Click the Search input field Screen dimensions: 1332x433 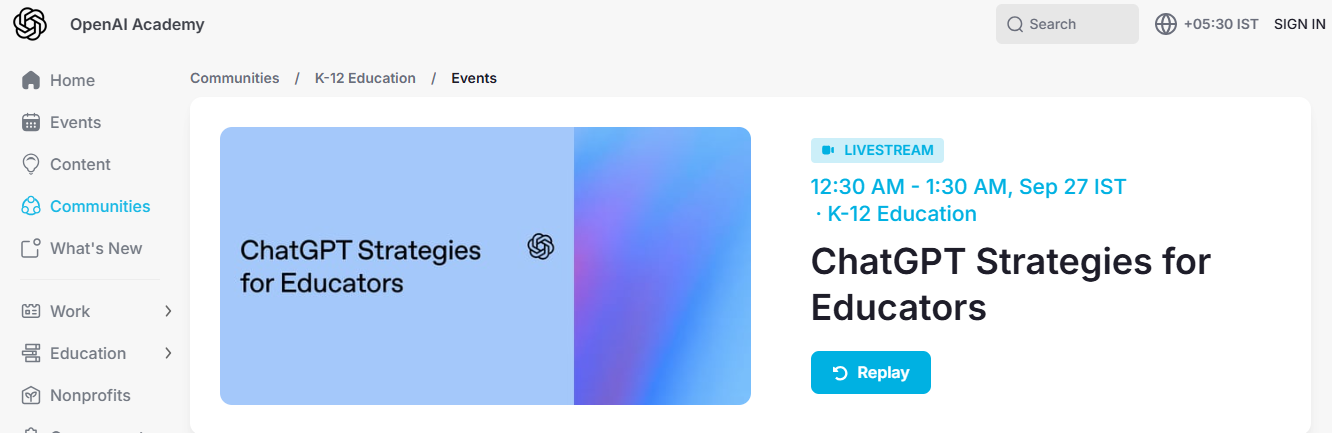[x=1067, y=24]
